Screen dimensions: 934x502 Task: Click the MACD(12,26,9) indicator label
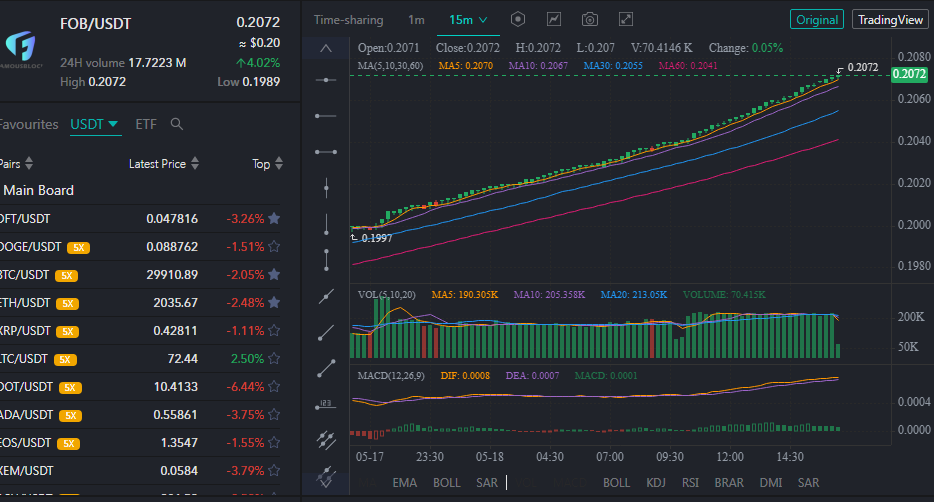(x=391, y=376)
